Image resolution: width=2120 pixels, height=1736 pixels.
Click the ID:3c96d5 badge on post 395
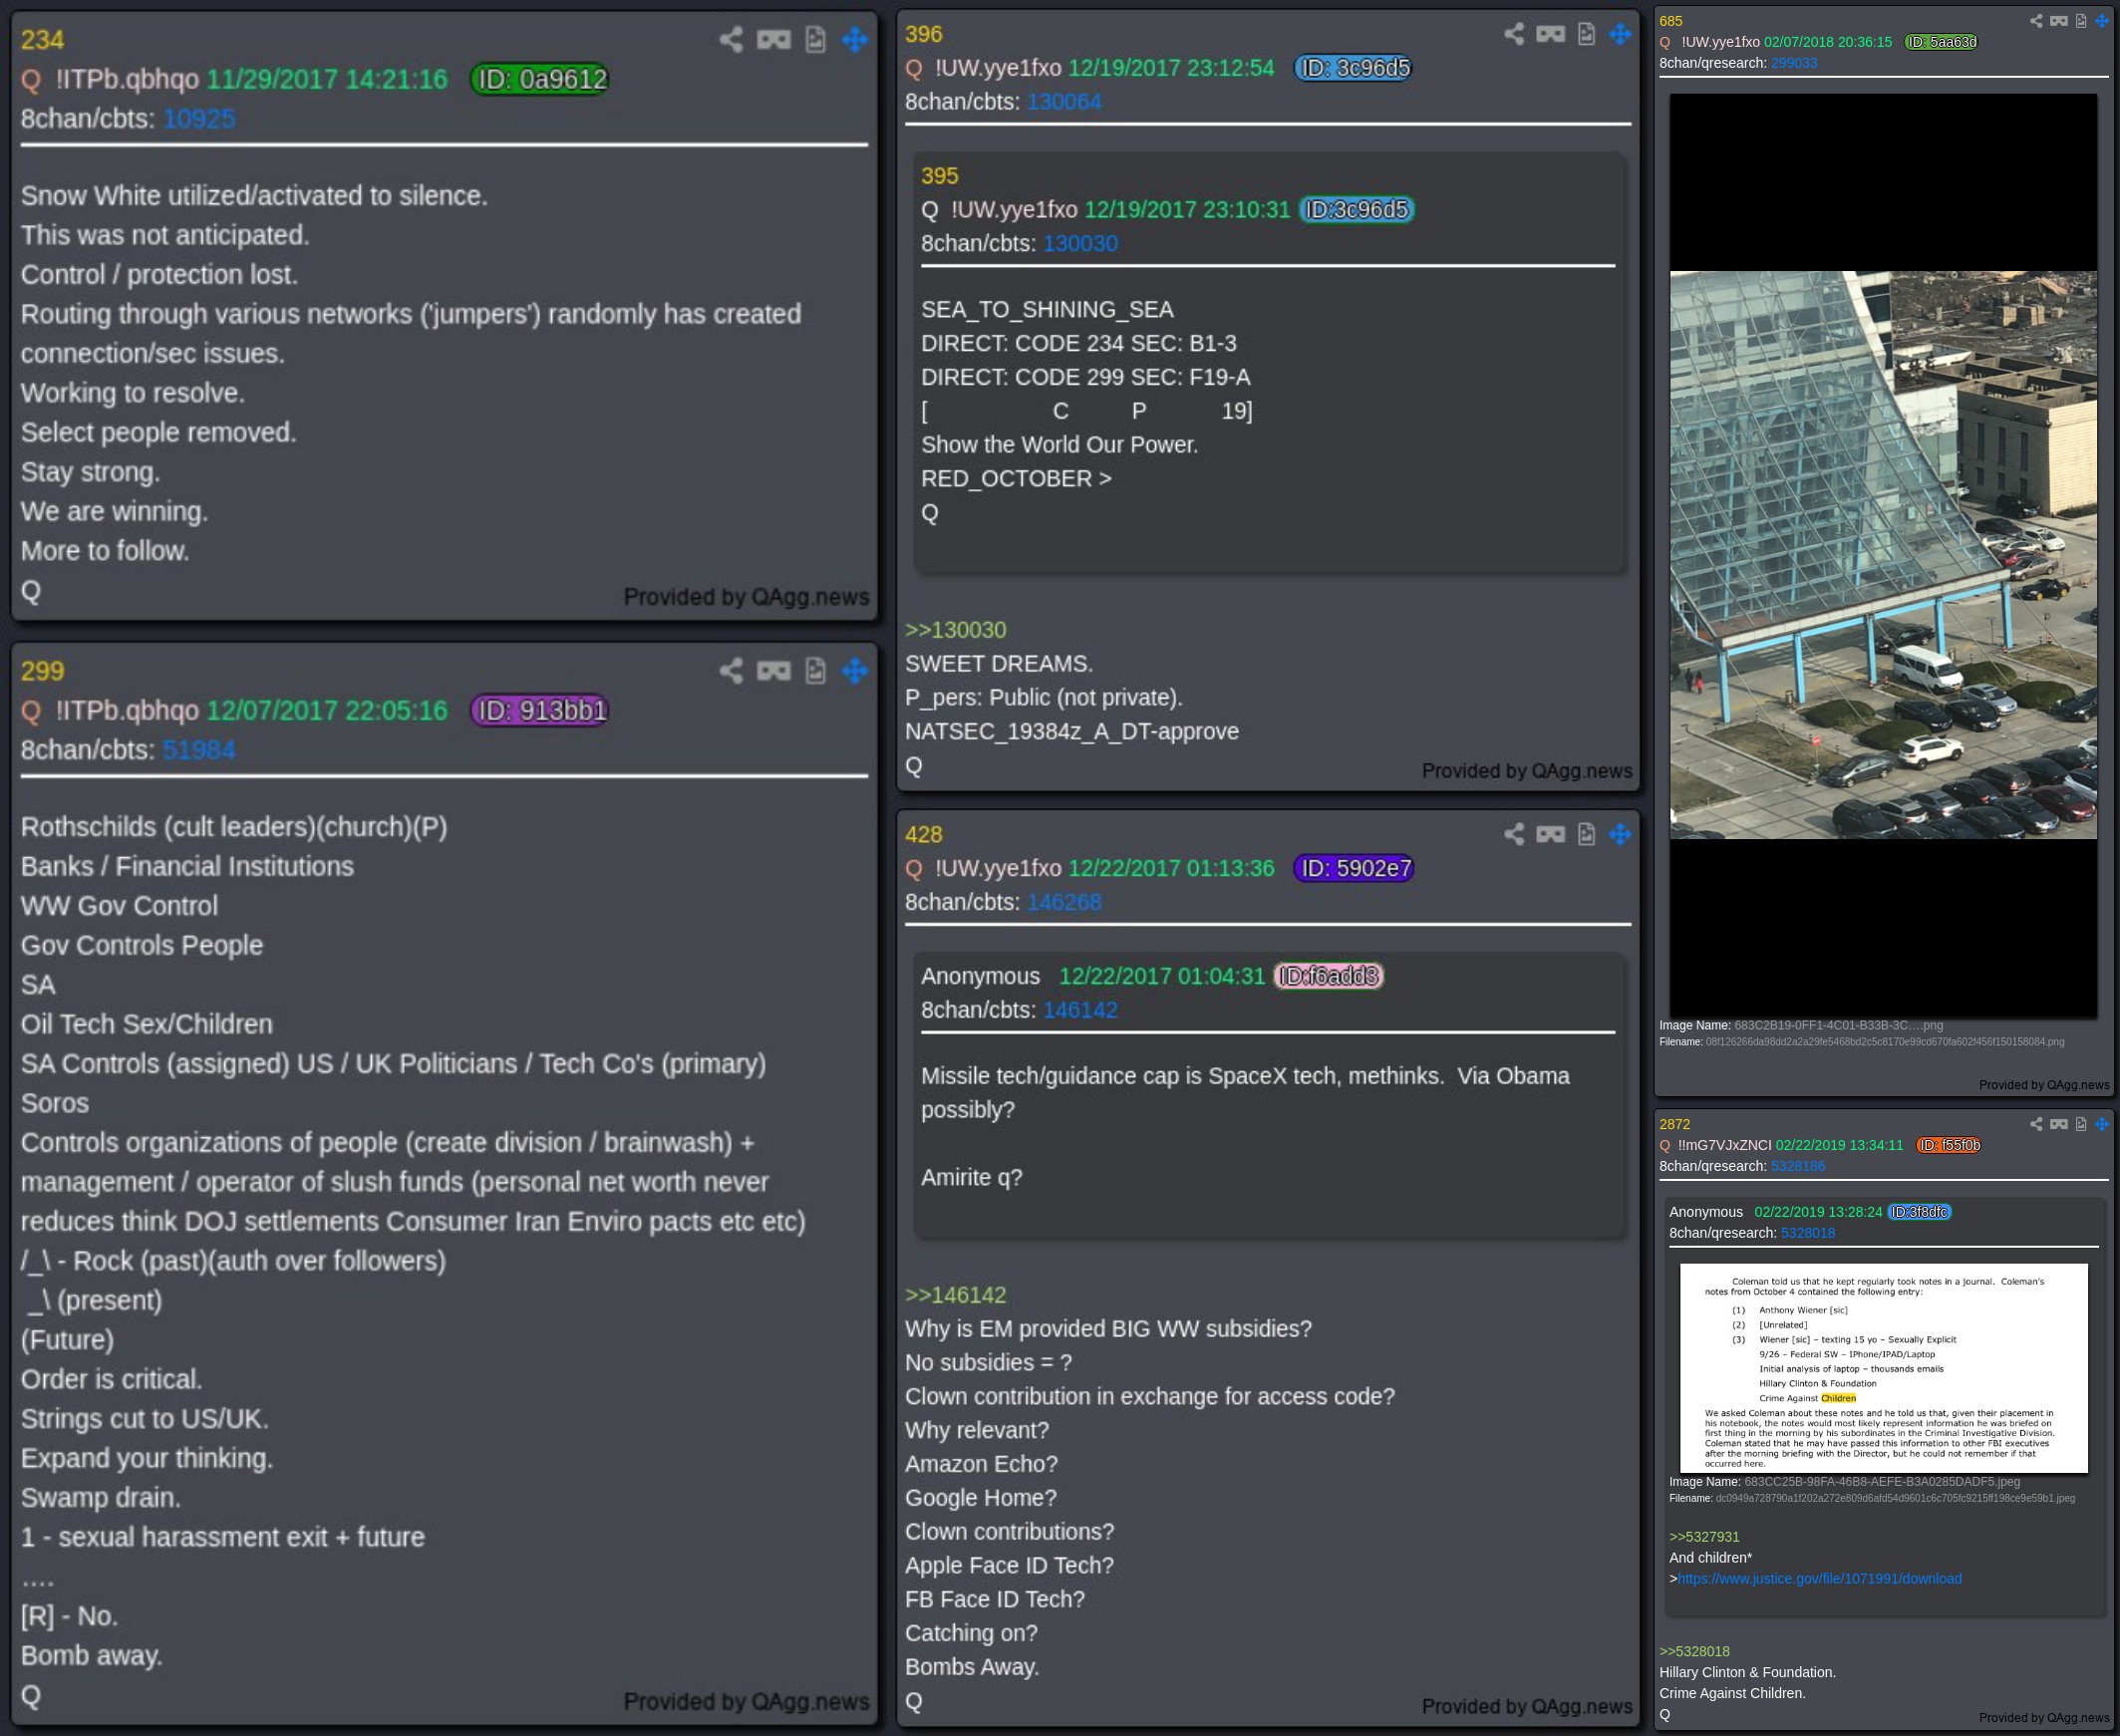tap(1357, 210)
